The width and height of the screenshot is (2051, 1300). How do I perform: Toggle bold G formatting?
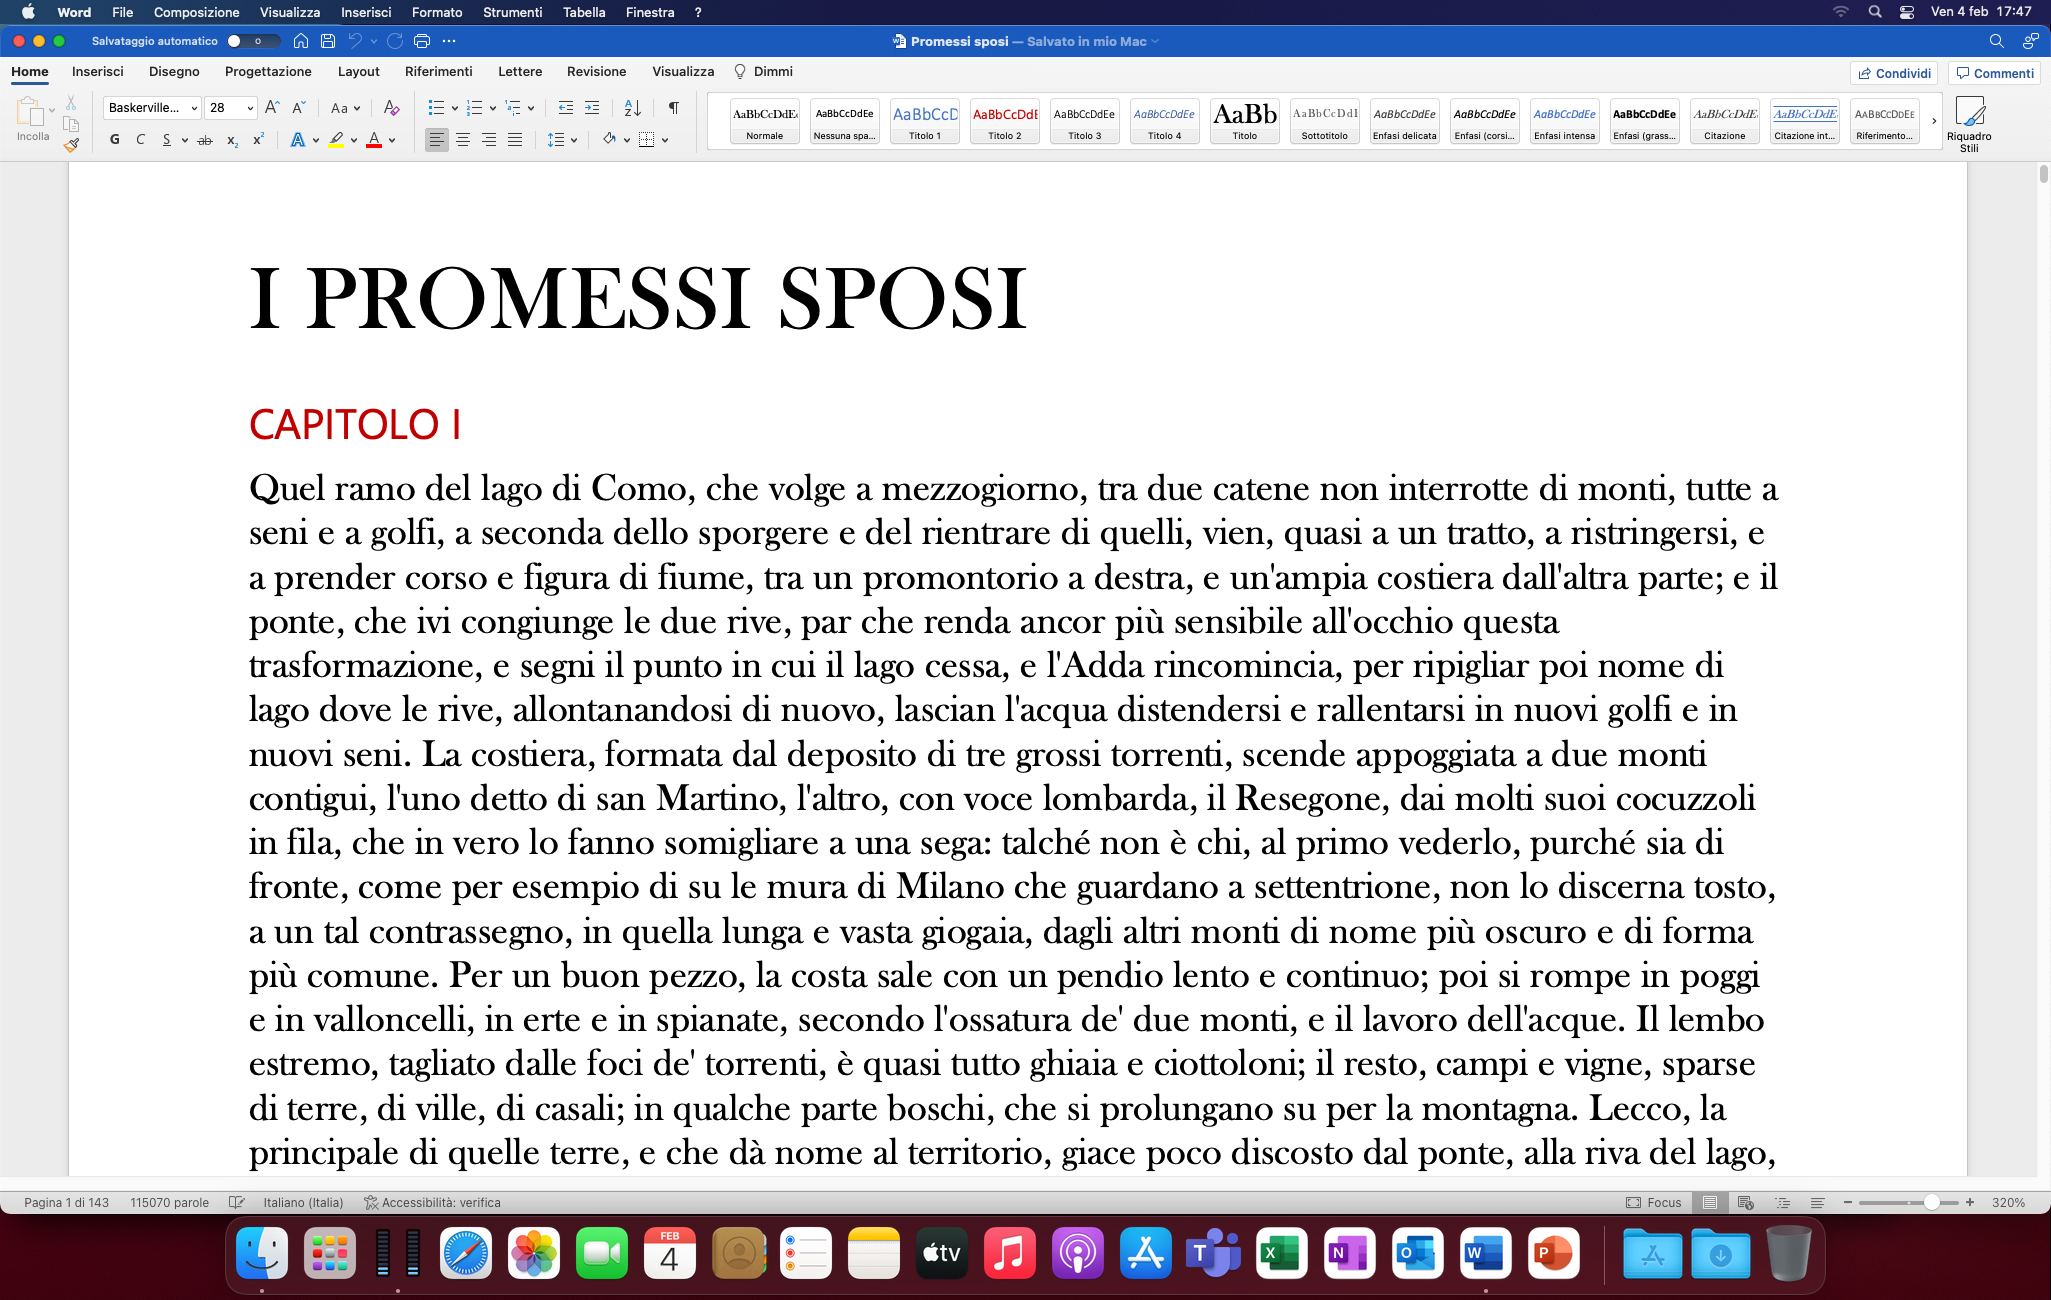[115, 140]
